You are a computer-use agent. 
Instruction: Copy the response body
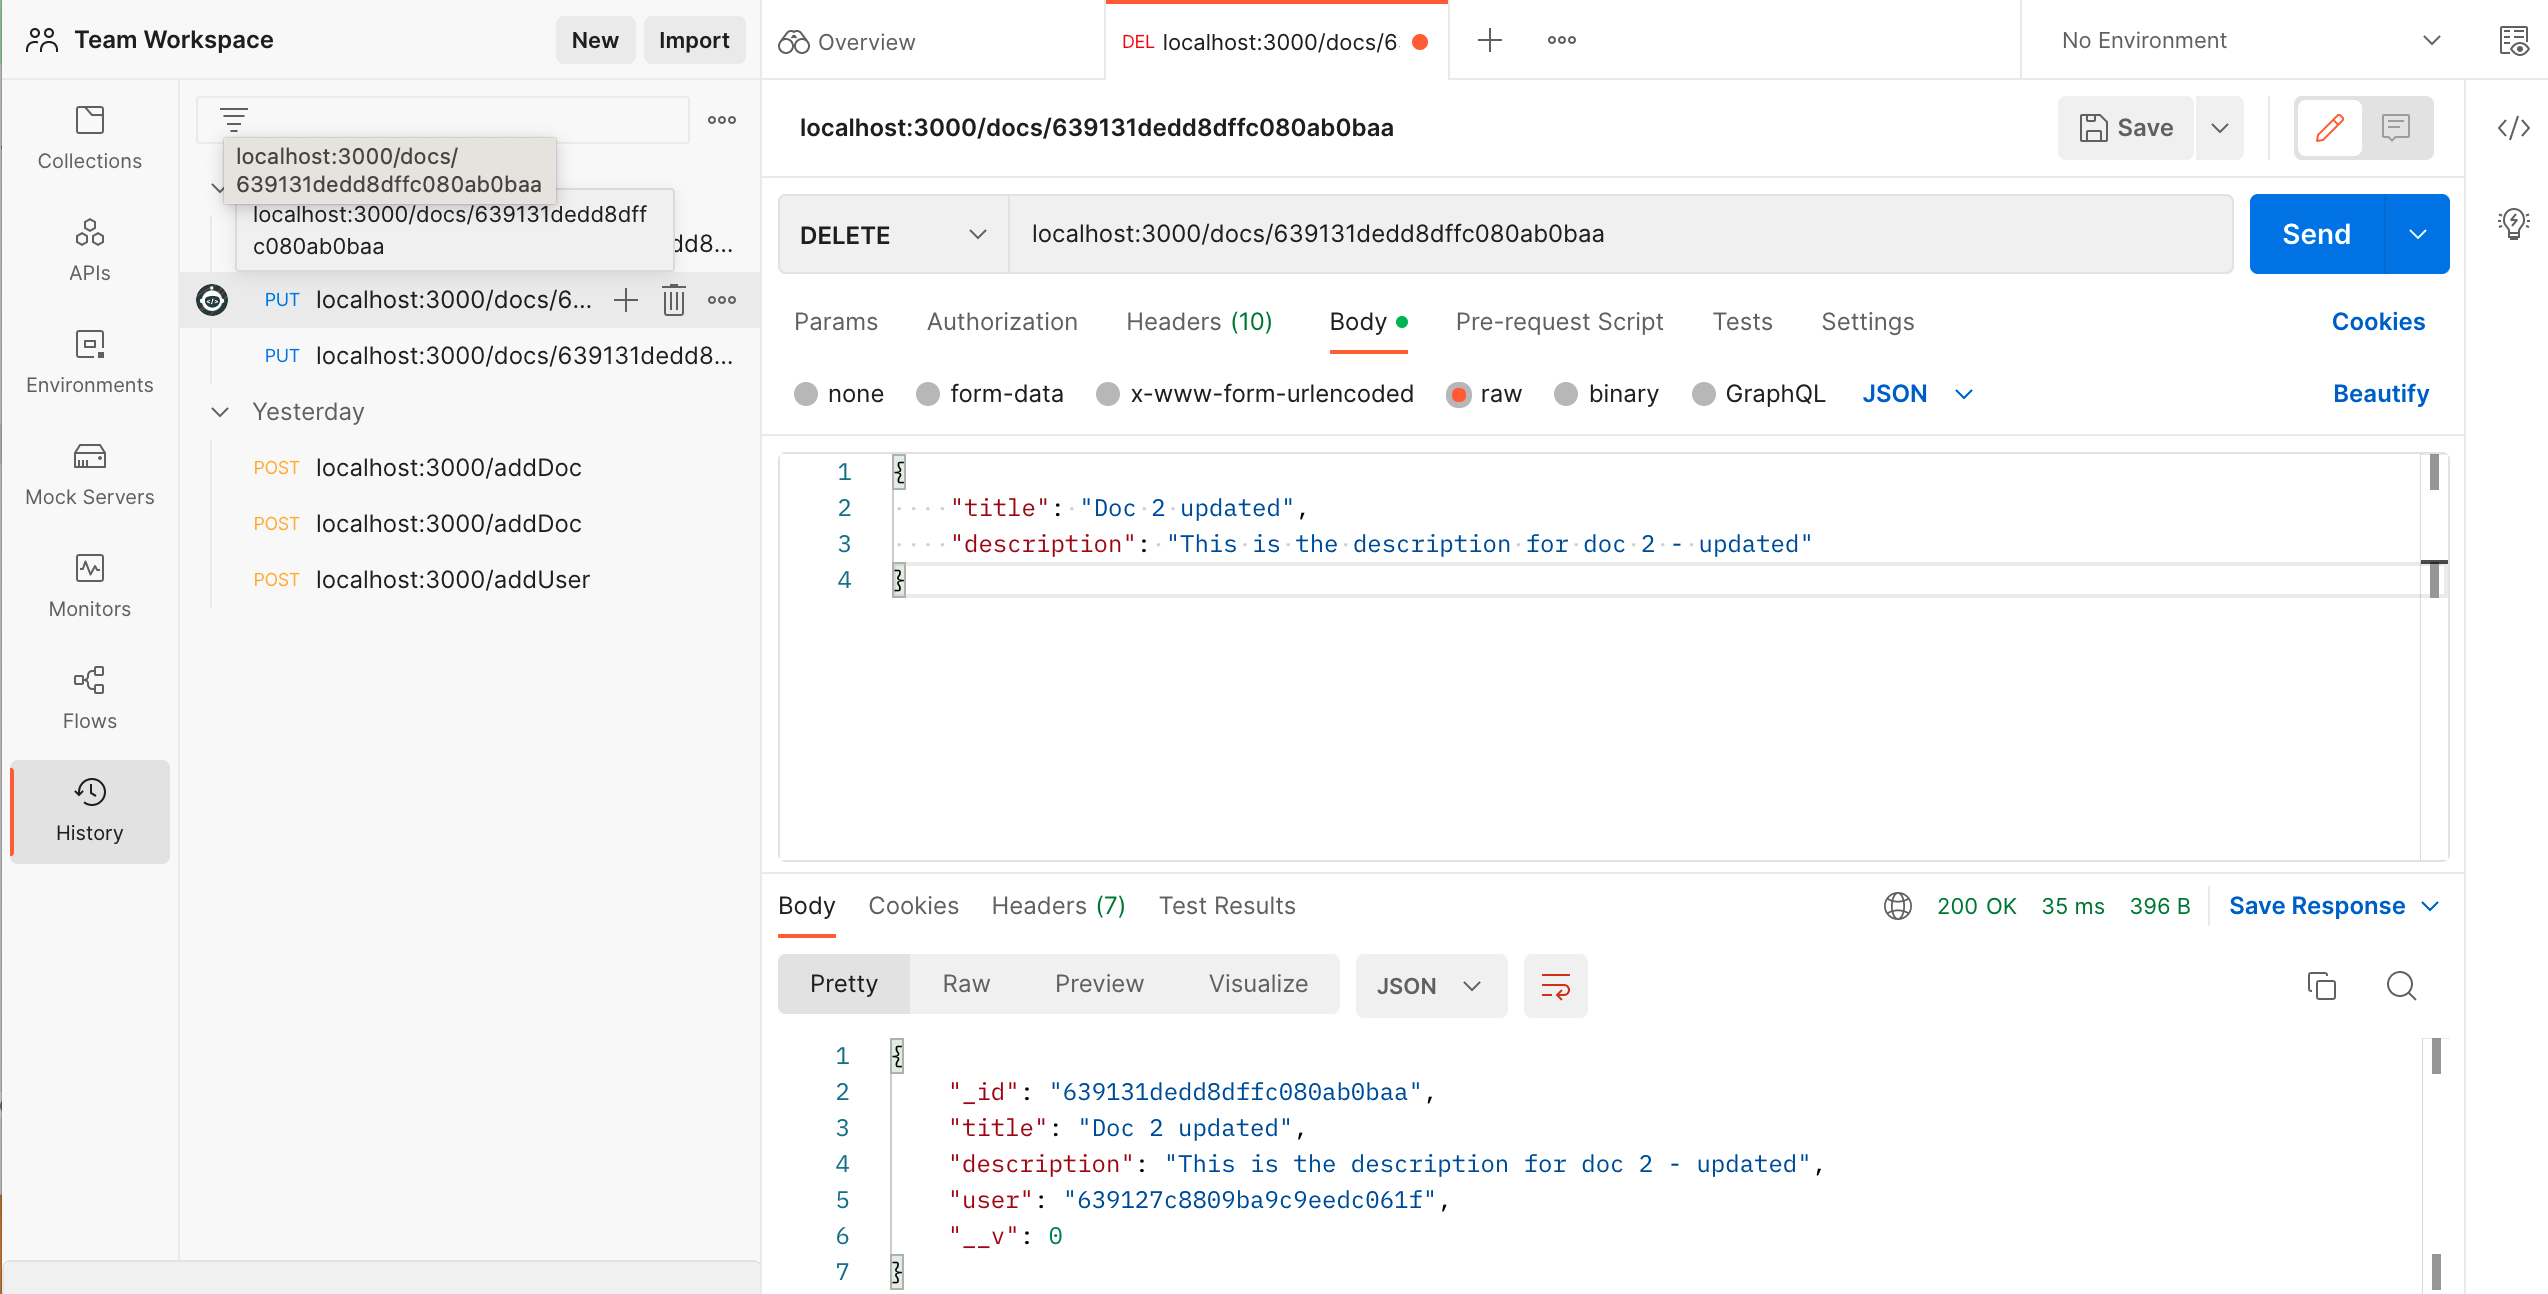coord(2321,986)
